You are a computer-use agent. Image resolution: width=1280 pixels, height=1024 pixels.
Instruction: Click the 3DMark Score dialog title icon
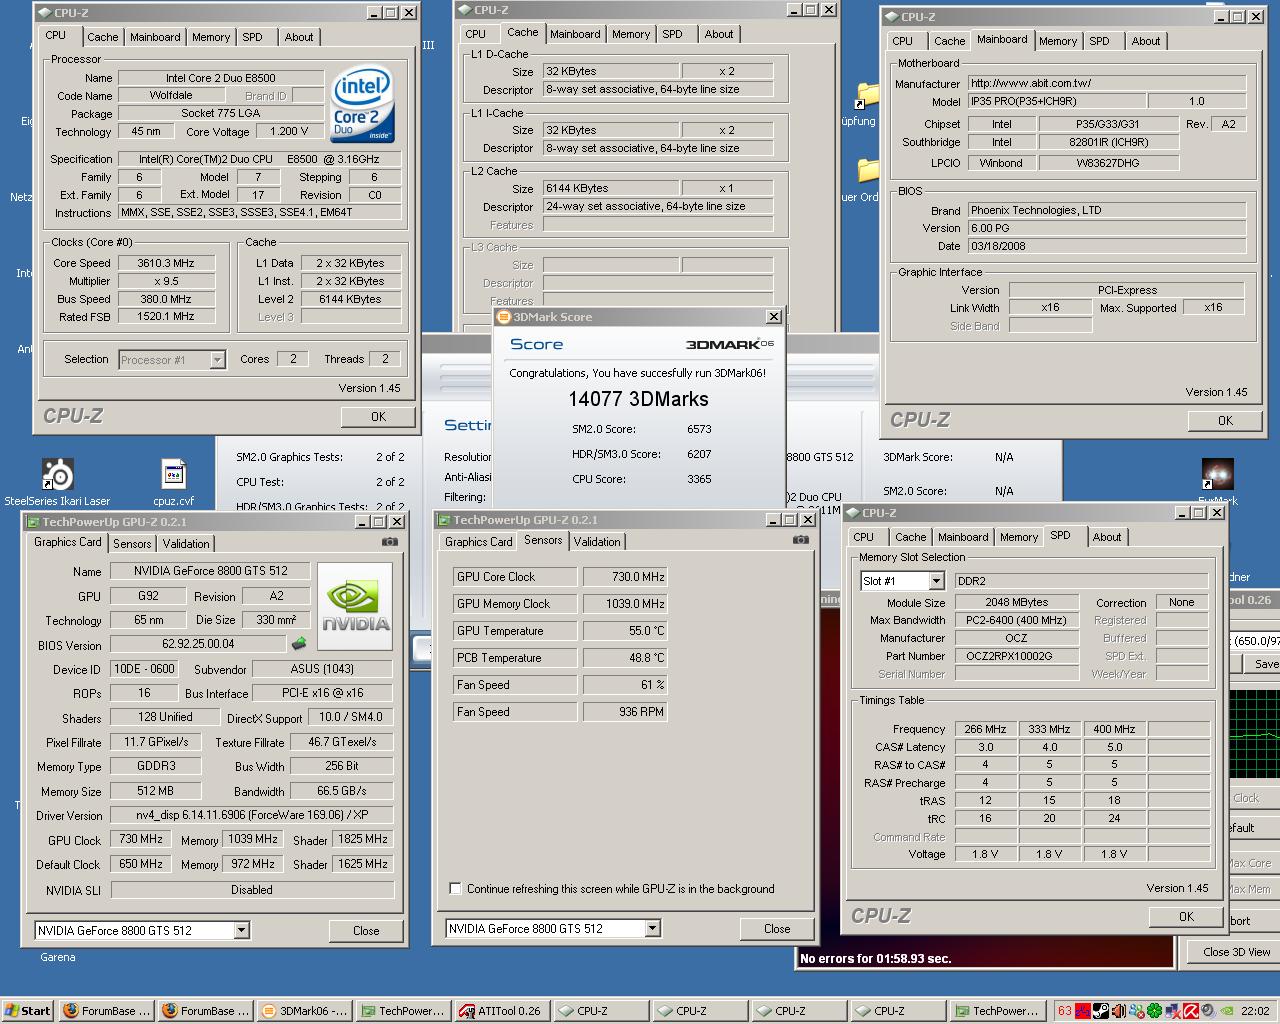pos(503,317)
